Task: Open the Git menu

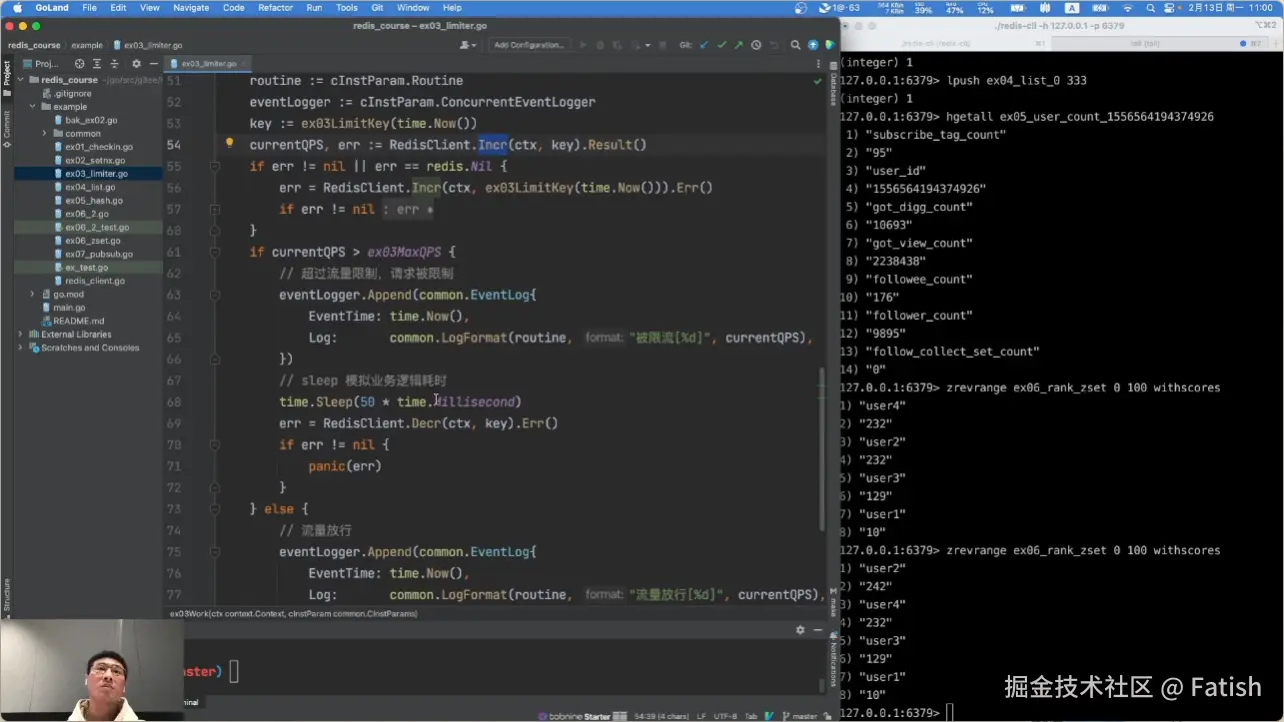Action: pyautogui.click(x=377, y=7)
